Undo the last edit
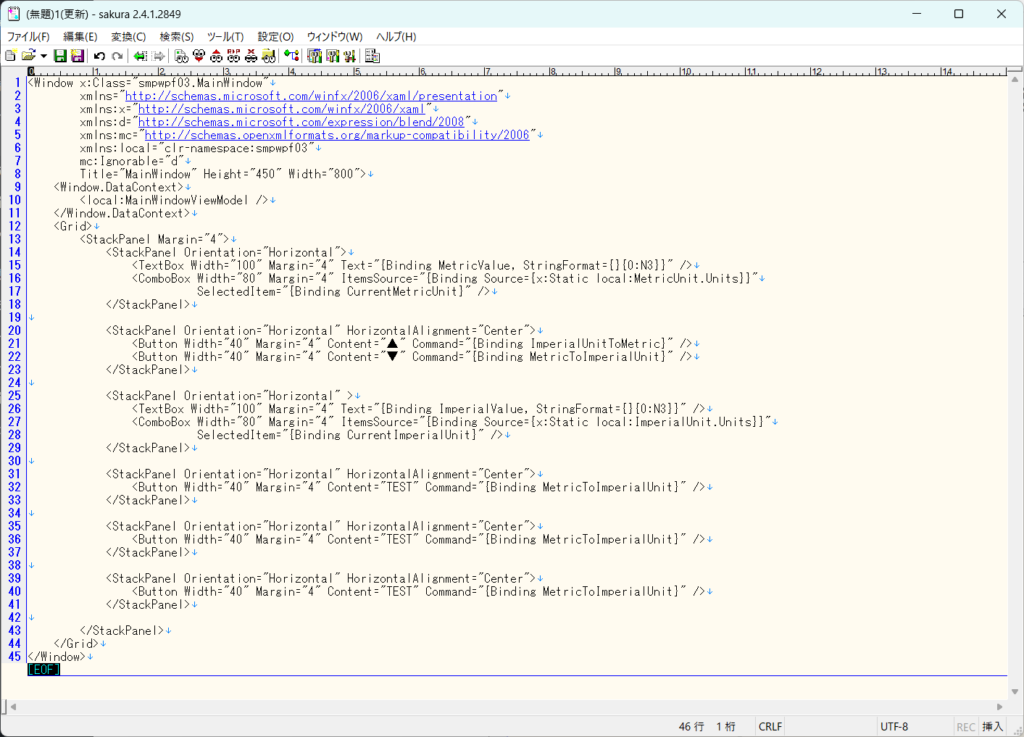The width and height of the screenshot is (1024, 737). (x=99, y=56)
